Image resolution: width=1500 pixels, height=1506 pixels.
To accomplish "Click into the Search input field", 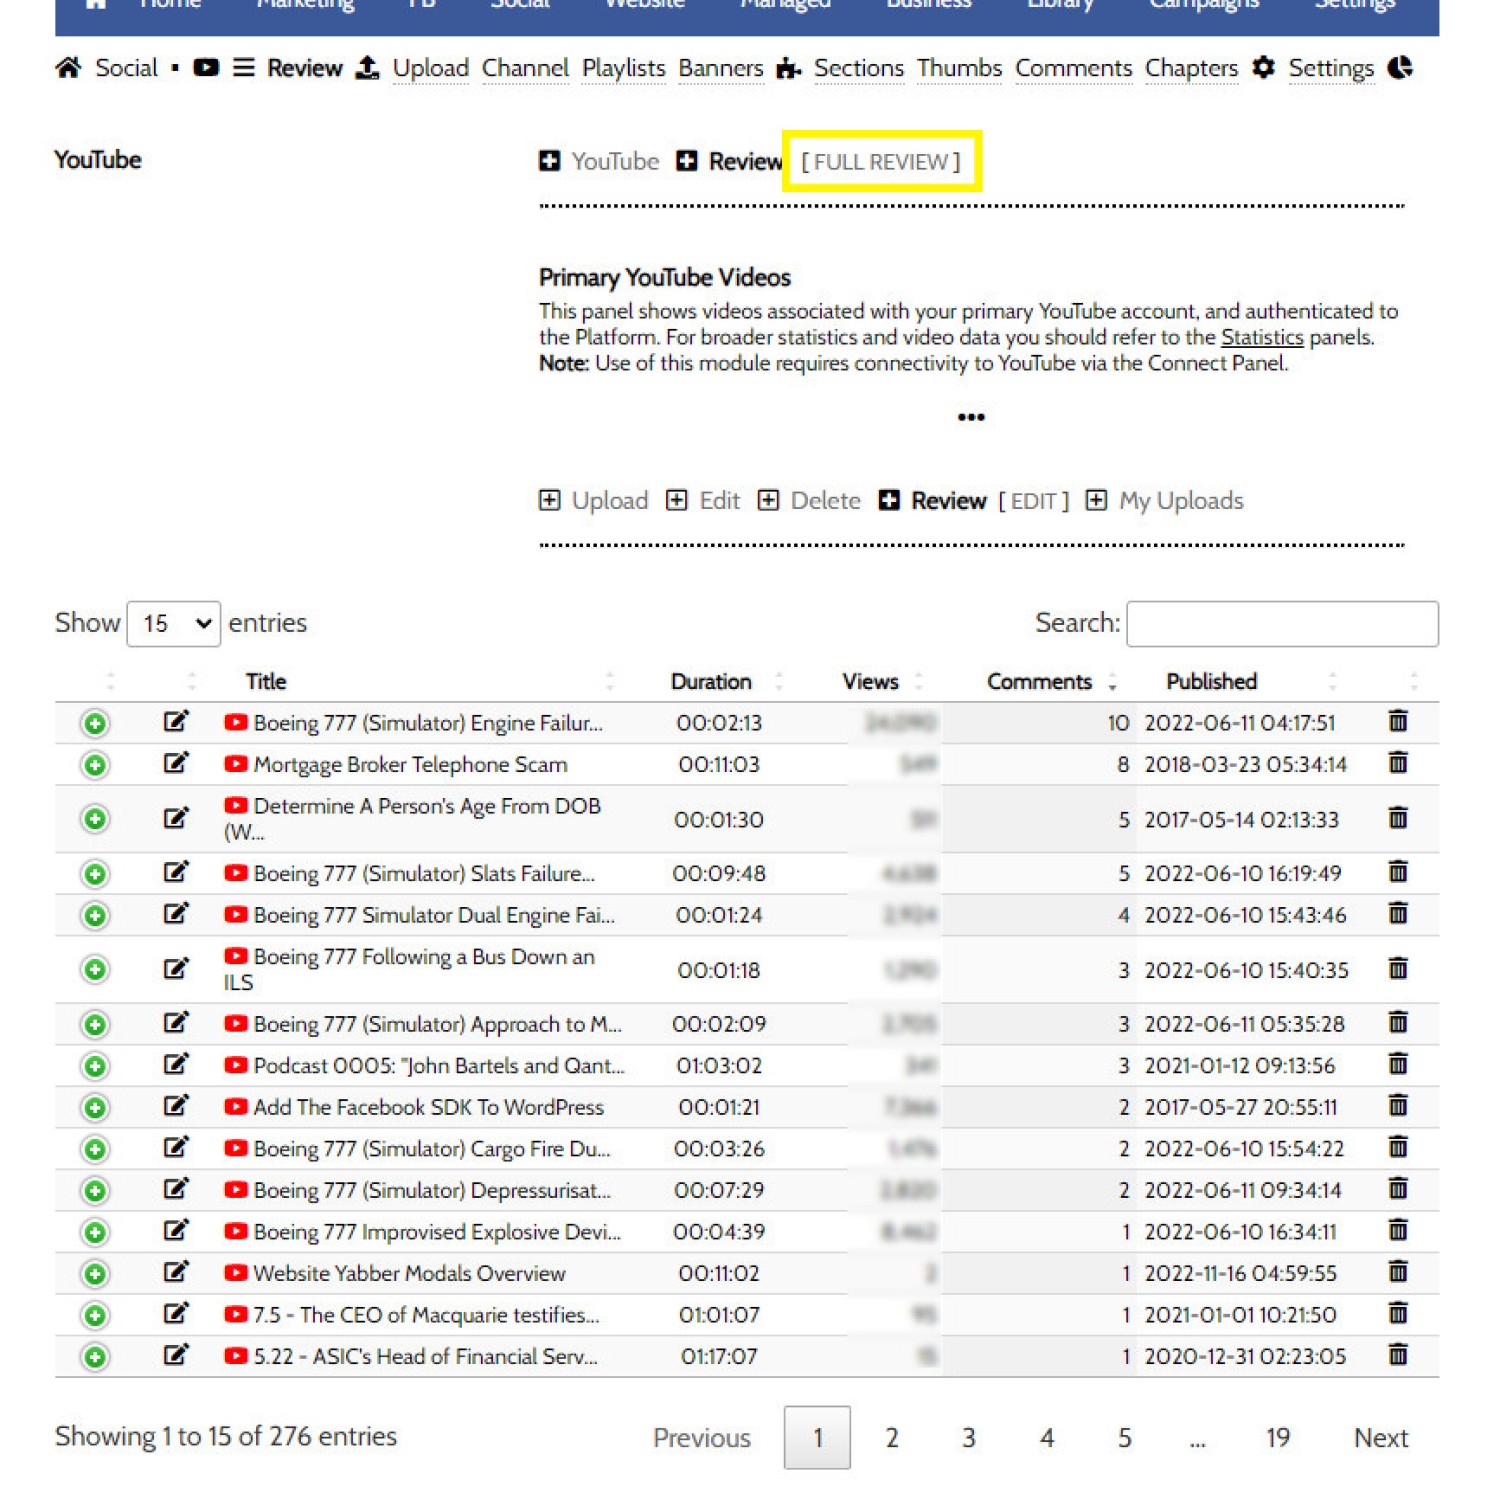I will [1282, 624].
